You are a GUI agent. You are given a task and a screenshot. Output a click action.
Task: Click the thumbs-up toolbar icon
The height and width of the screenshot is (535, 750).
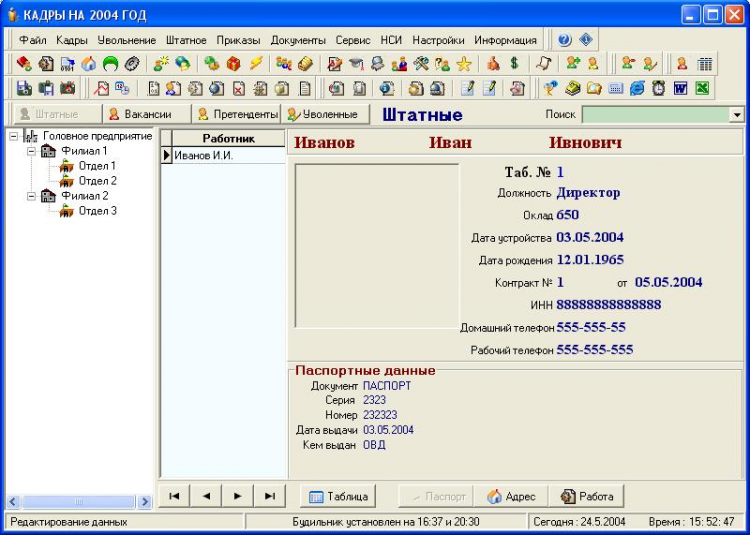point(493,64)
